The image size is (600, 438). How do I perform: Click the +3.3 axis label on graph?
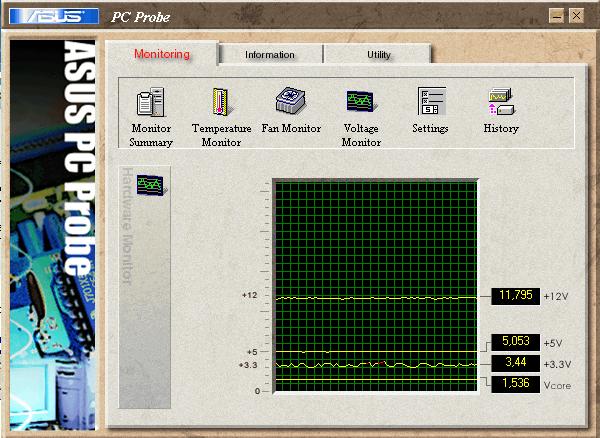(x=248, y=365)
